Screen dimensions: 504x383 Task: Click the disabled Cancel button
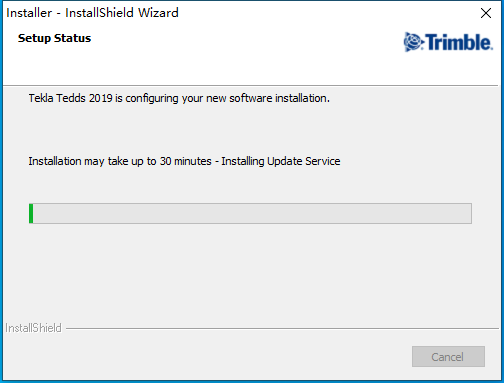[x=448, y=357]
